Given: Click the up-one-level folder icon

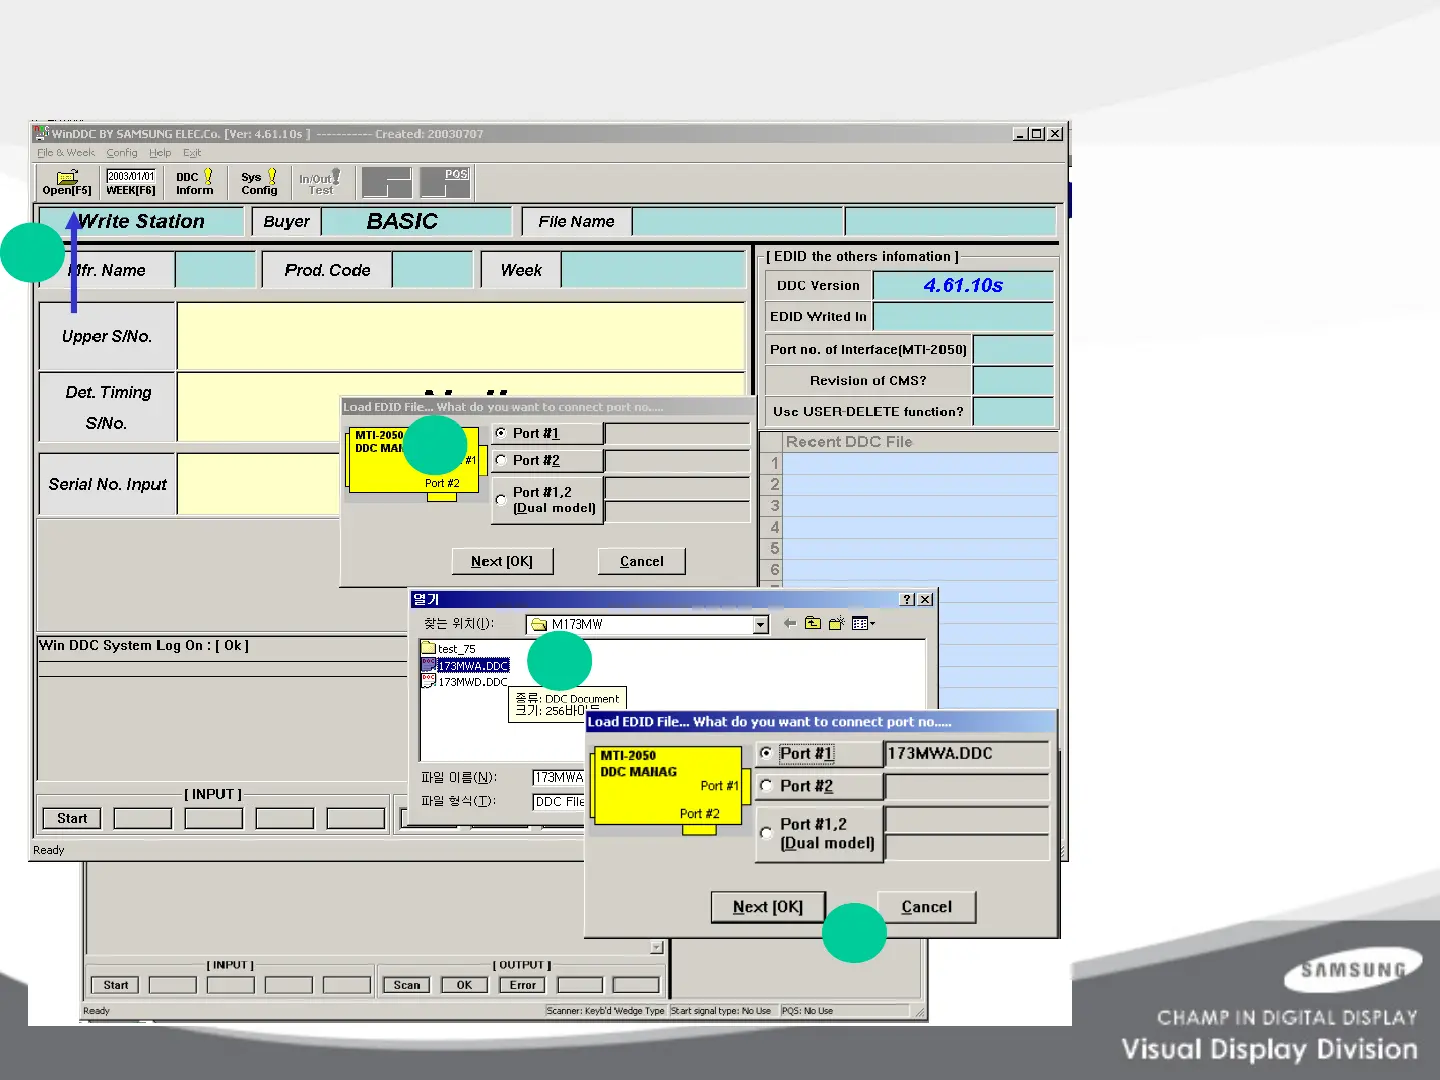Looking at the screenshot, I should [x=813, y=624].
